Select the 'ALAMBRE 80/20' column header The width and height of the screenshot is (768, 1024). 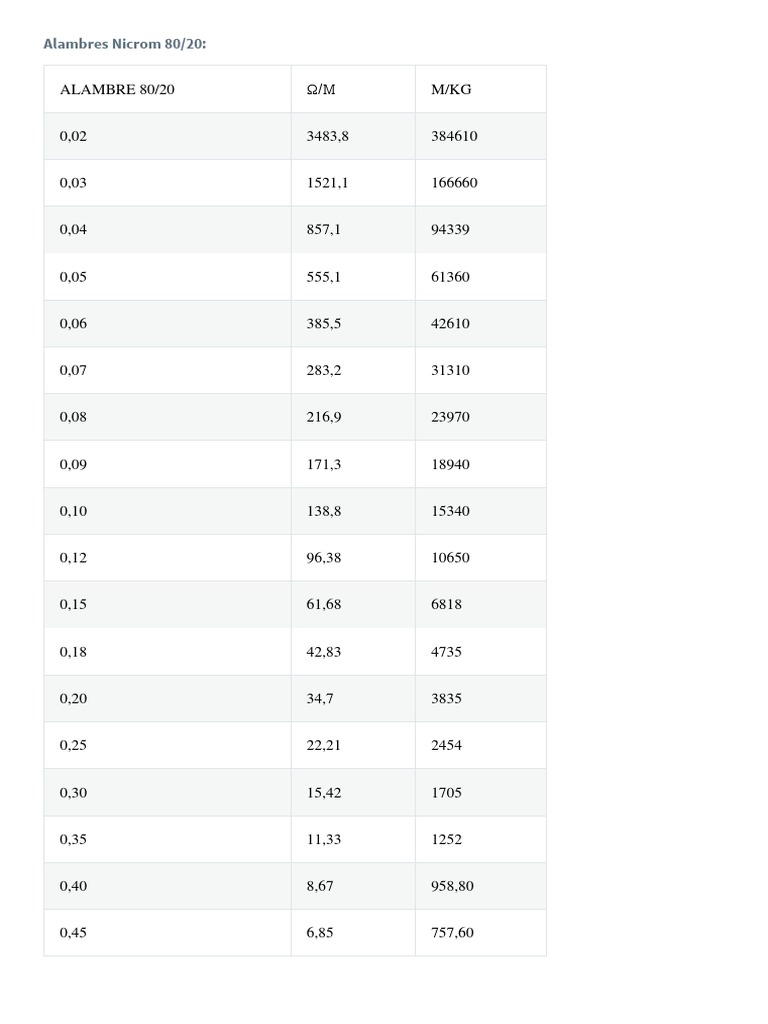tap(117, 90)
